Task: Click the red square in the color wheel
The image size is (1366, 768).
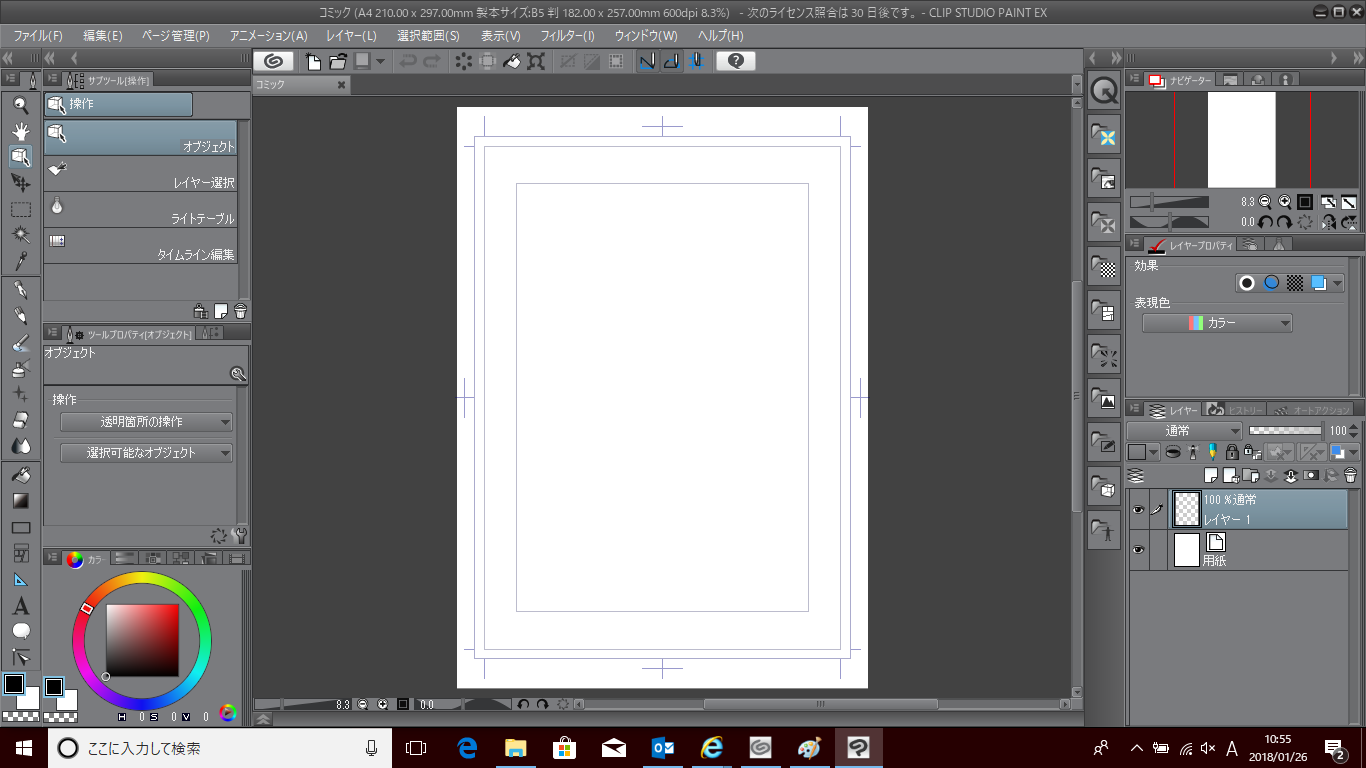Action: coord(142,640)
